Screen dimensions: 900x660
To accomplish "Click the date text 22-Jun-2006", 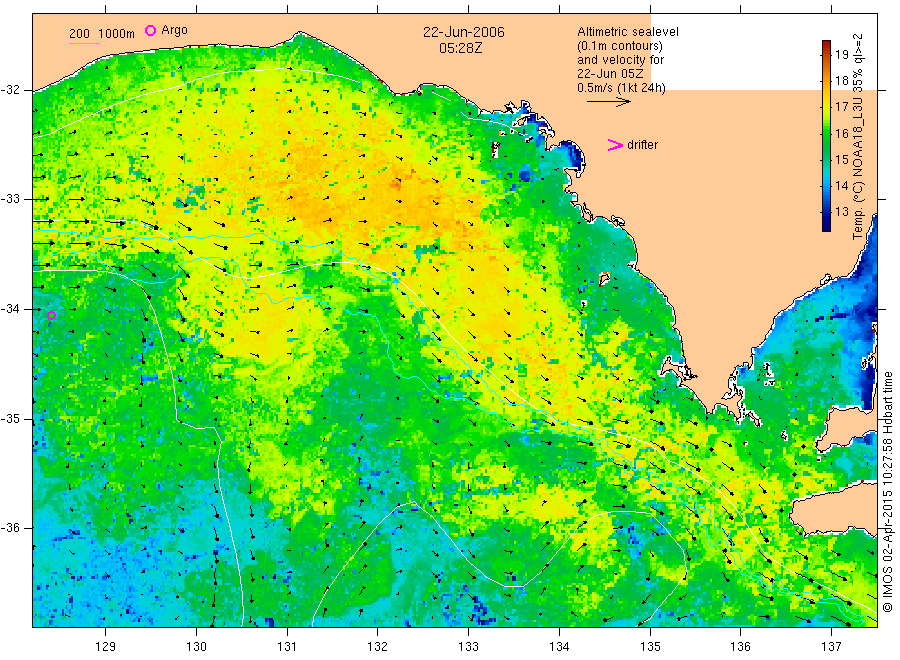I will click(464, 32).
